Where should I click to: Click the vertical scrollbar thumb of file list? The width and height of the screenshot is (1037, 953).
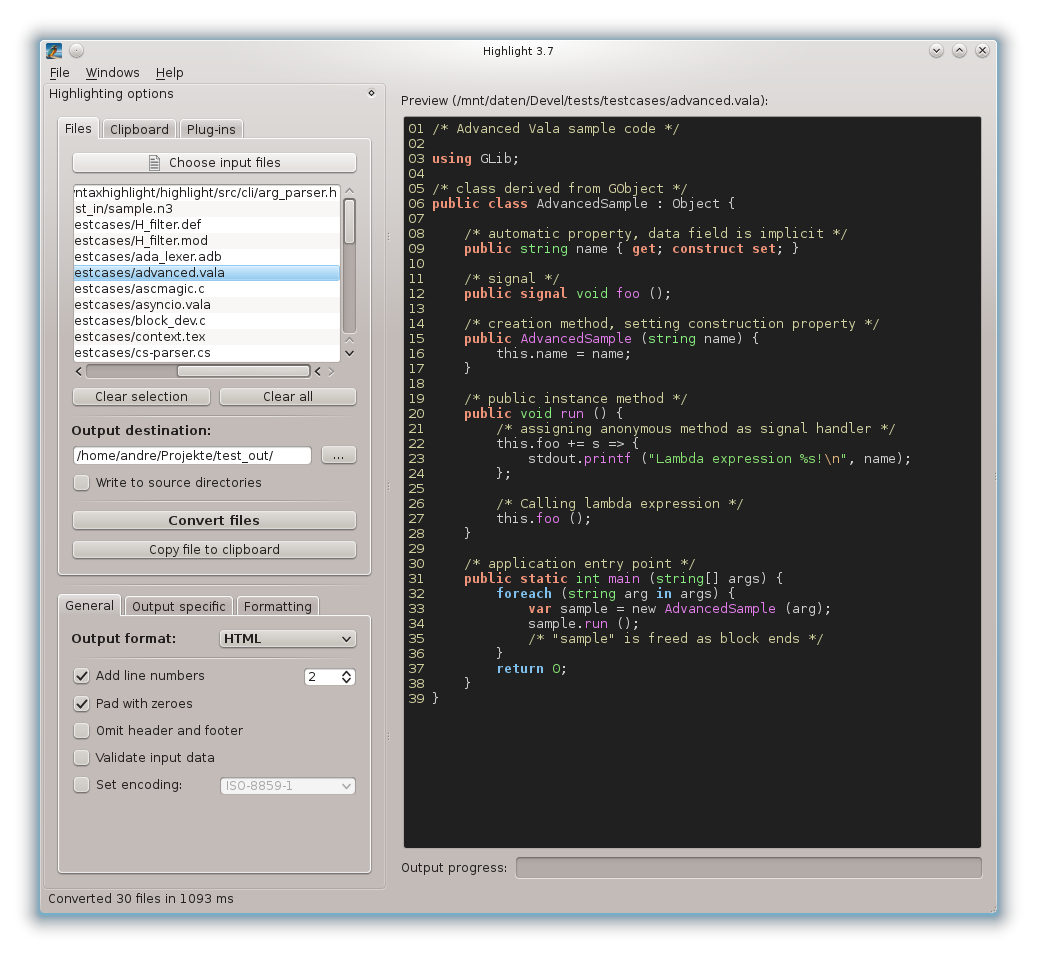click(350, 222)
